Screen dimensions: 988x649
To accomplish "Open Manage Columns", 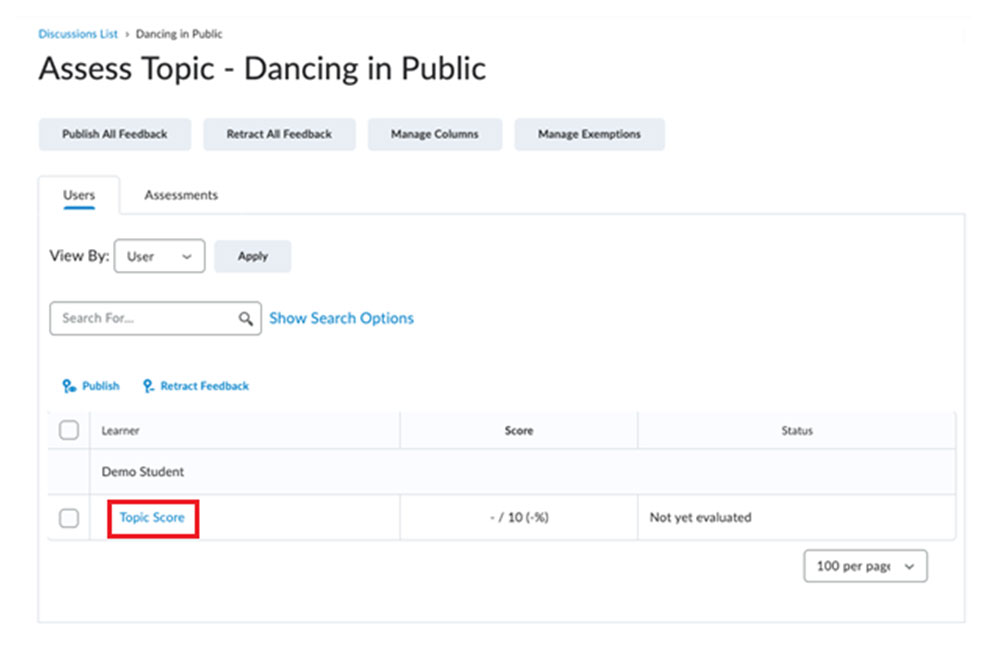I will point(434,134).
